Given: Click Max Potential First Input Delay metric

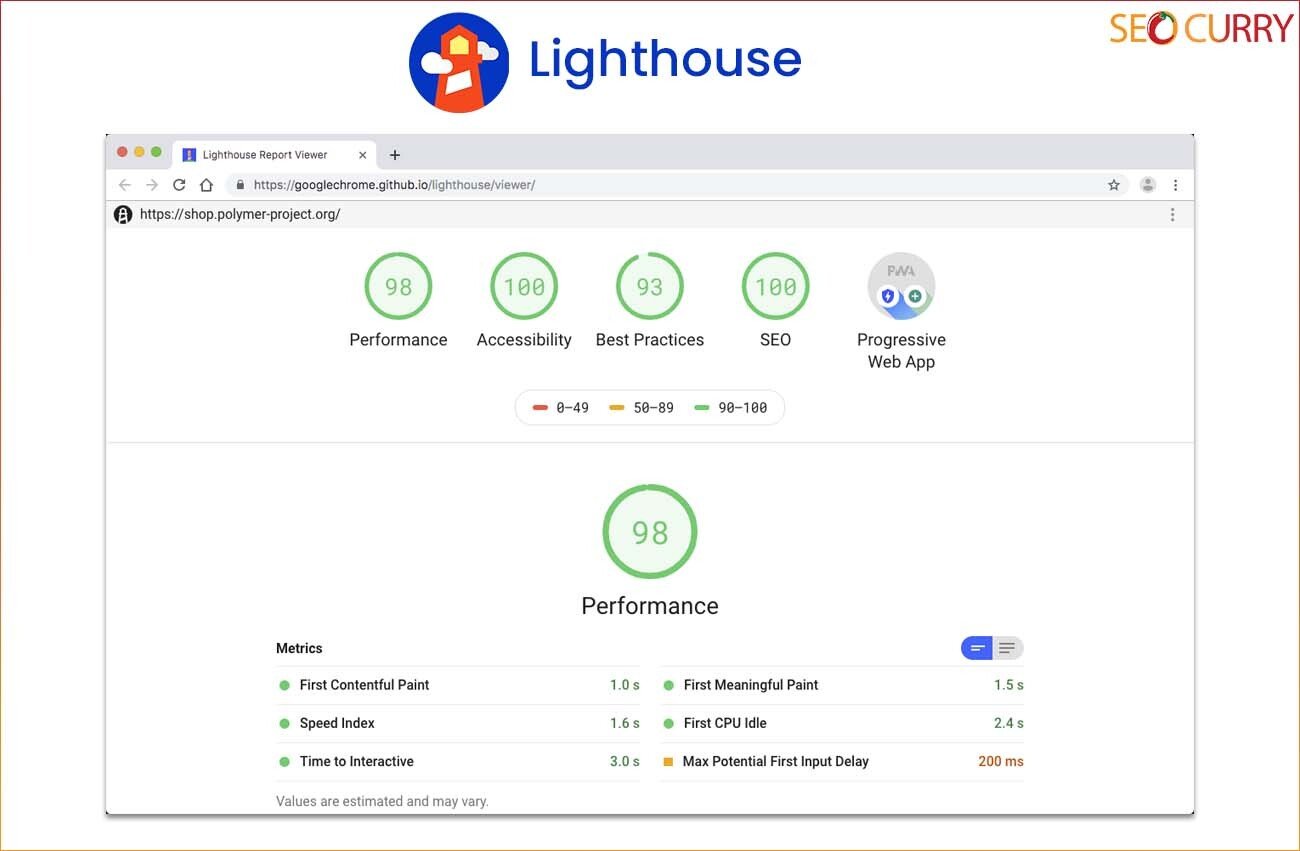Looking at the screenshot, I should point(842,761).
